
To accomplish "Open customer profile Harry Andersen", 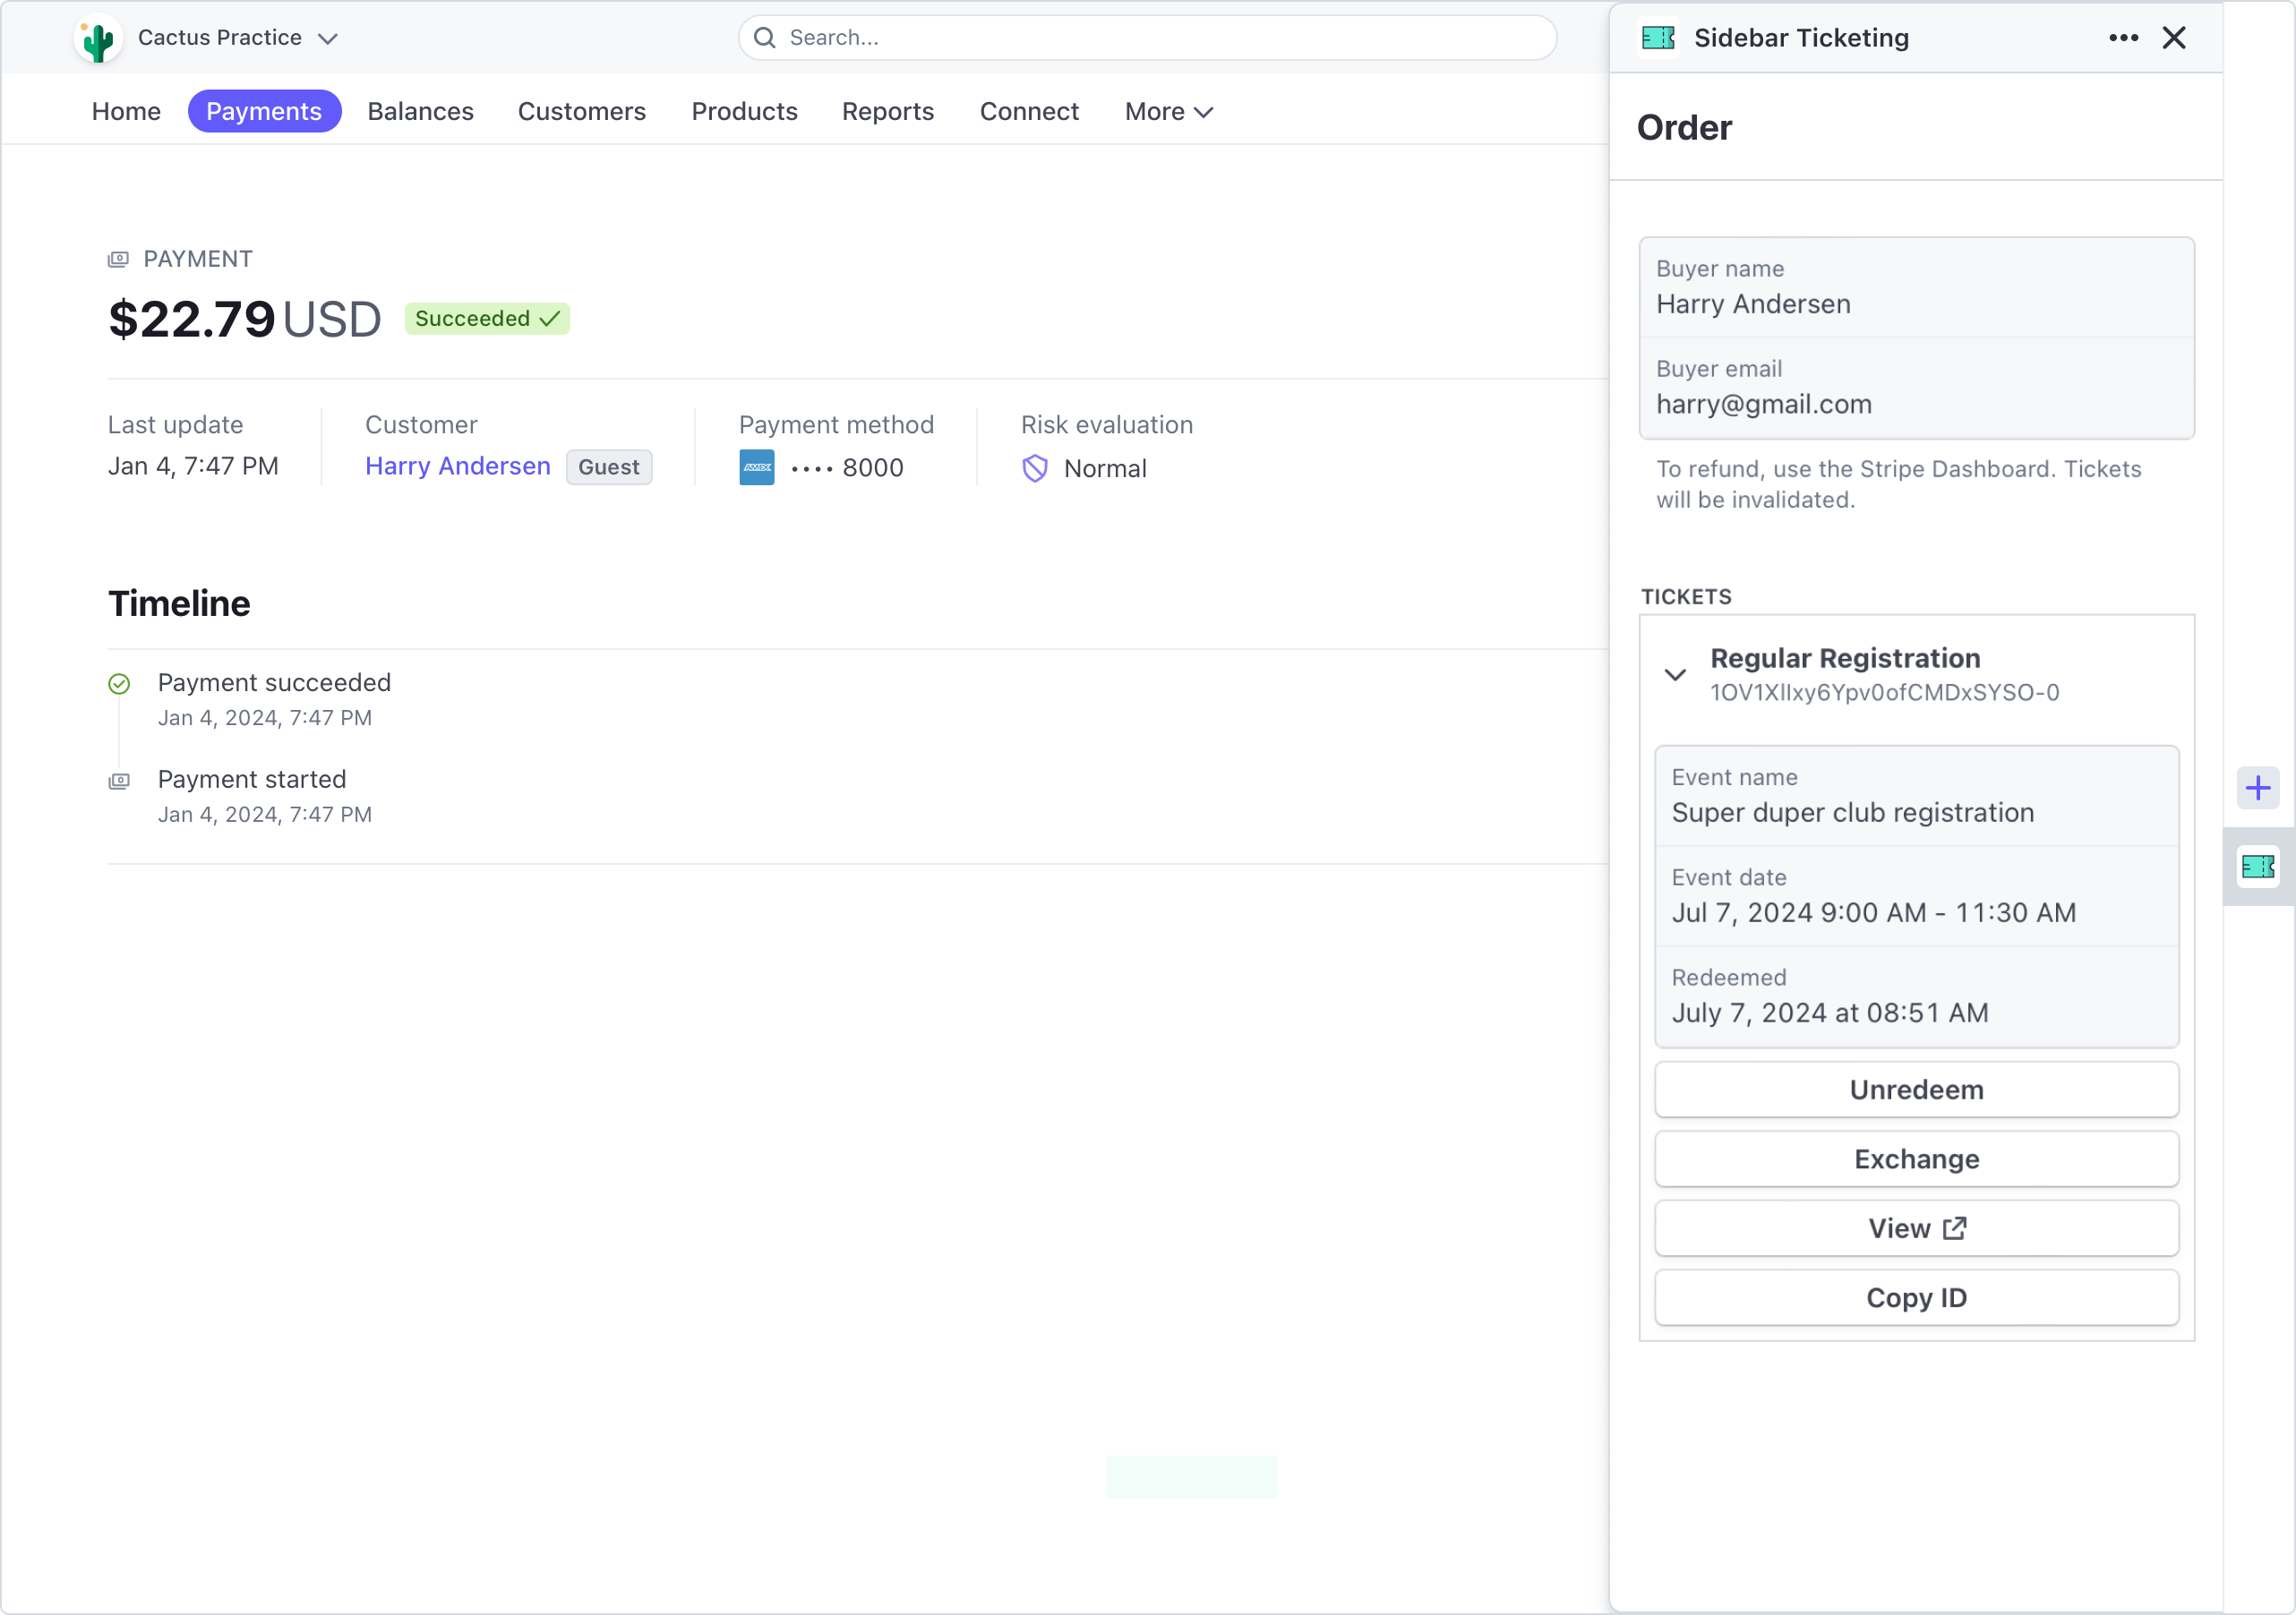I will click(x=457, y=466).
